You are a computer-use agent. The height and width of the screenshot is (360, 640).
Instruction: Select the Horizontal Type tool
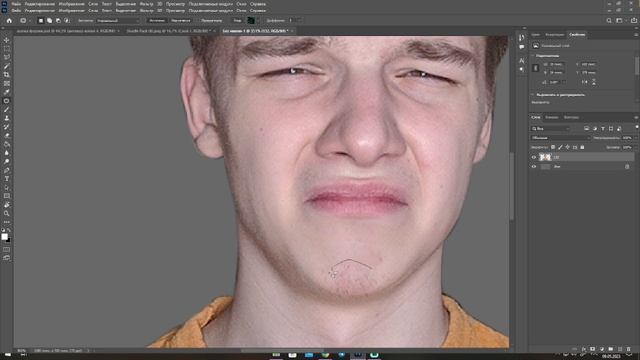click(x=7, y=179)
